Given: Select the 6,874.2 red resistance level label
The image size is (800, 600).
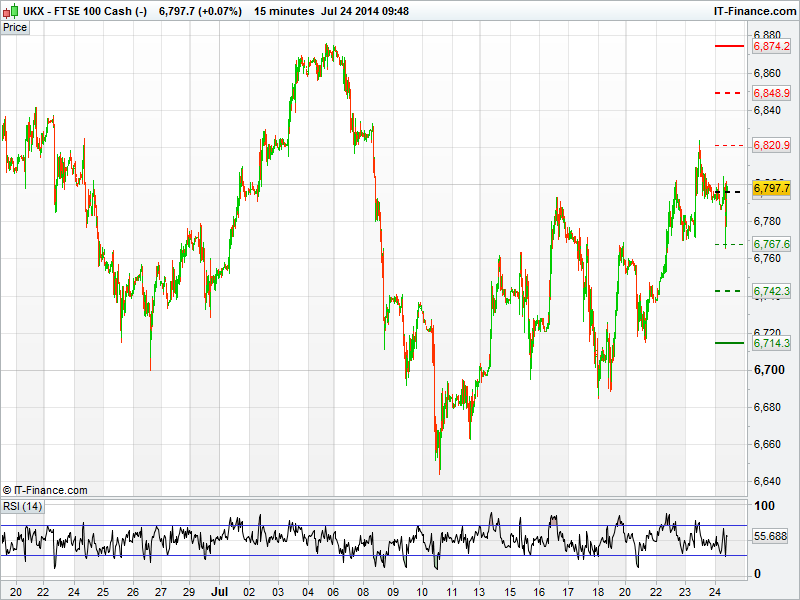Looking at the screenshot, I should [771, 47].
